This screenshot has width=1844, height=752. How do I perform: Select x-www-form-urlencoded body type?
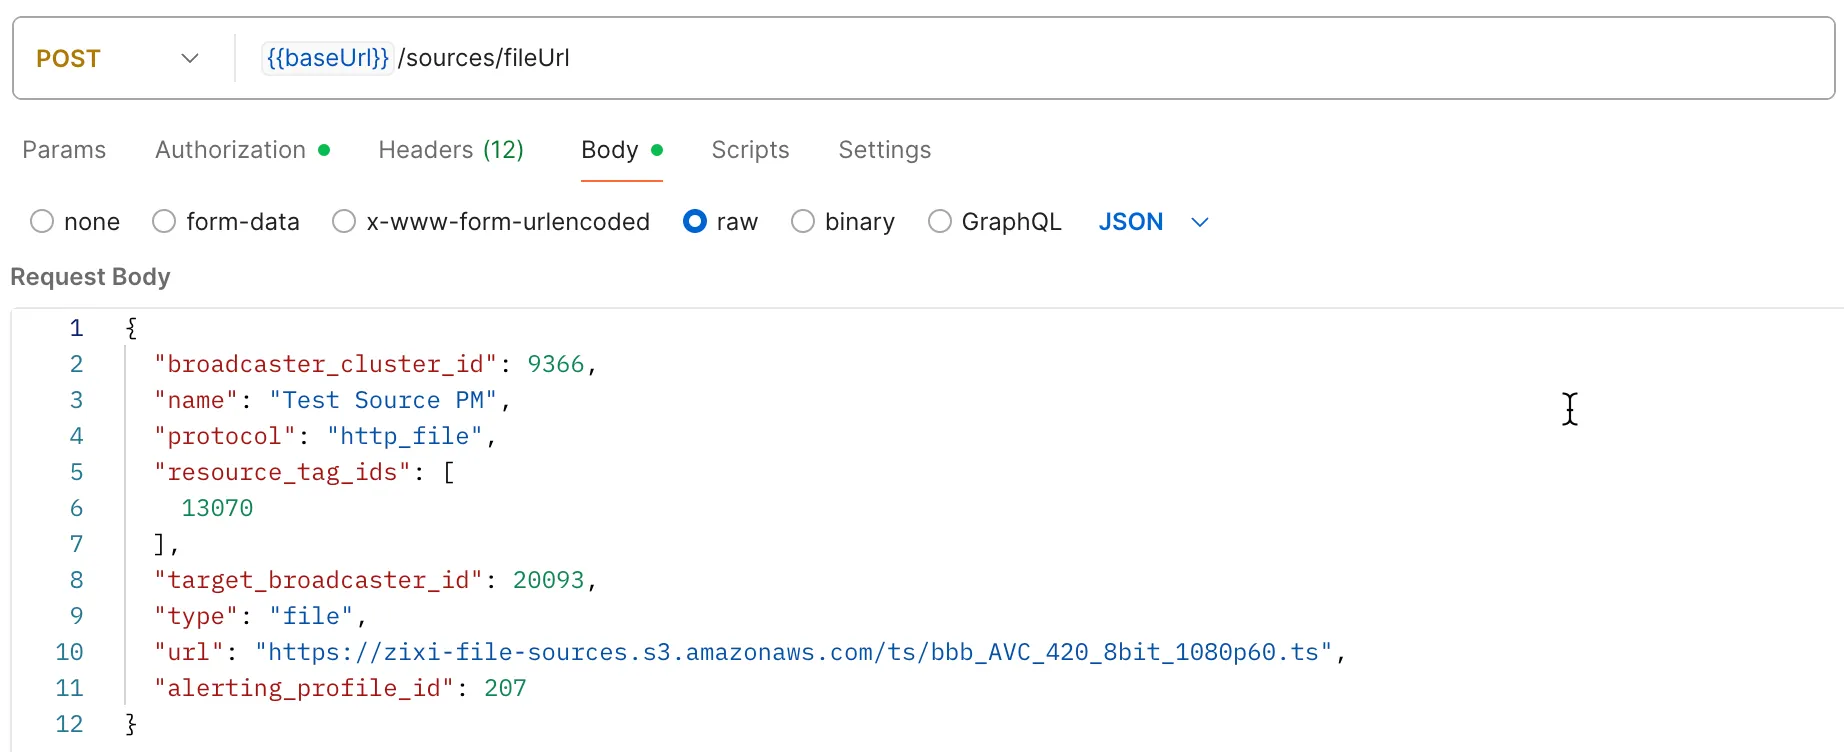(491, 221)
